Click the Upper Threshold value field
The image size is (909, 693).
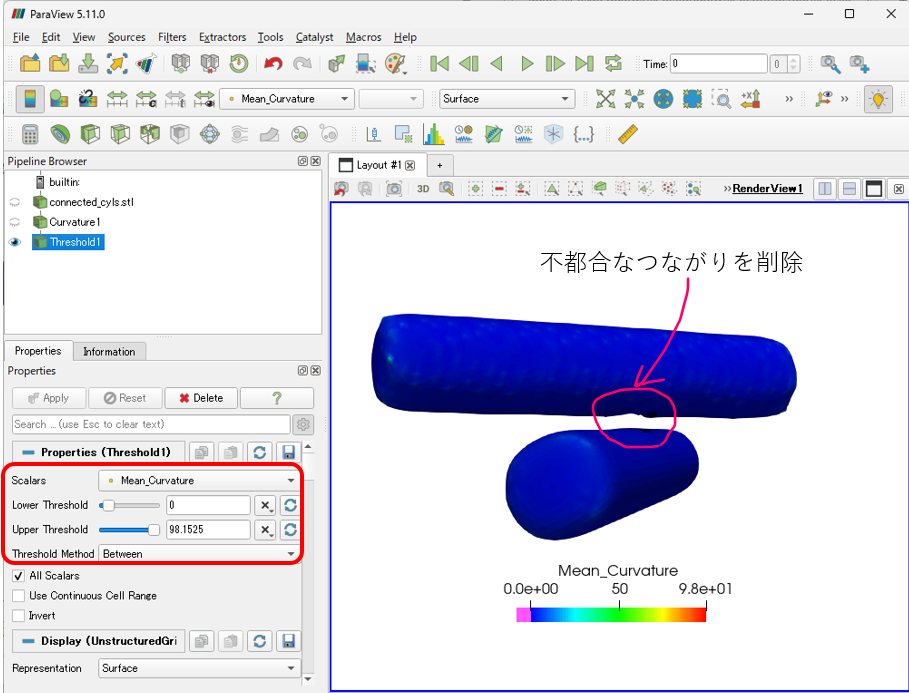[x=207, y=530]
